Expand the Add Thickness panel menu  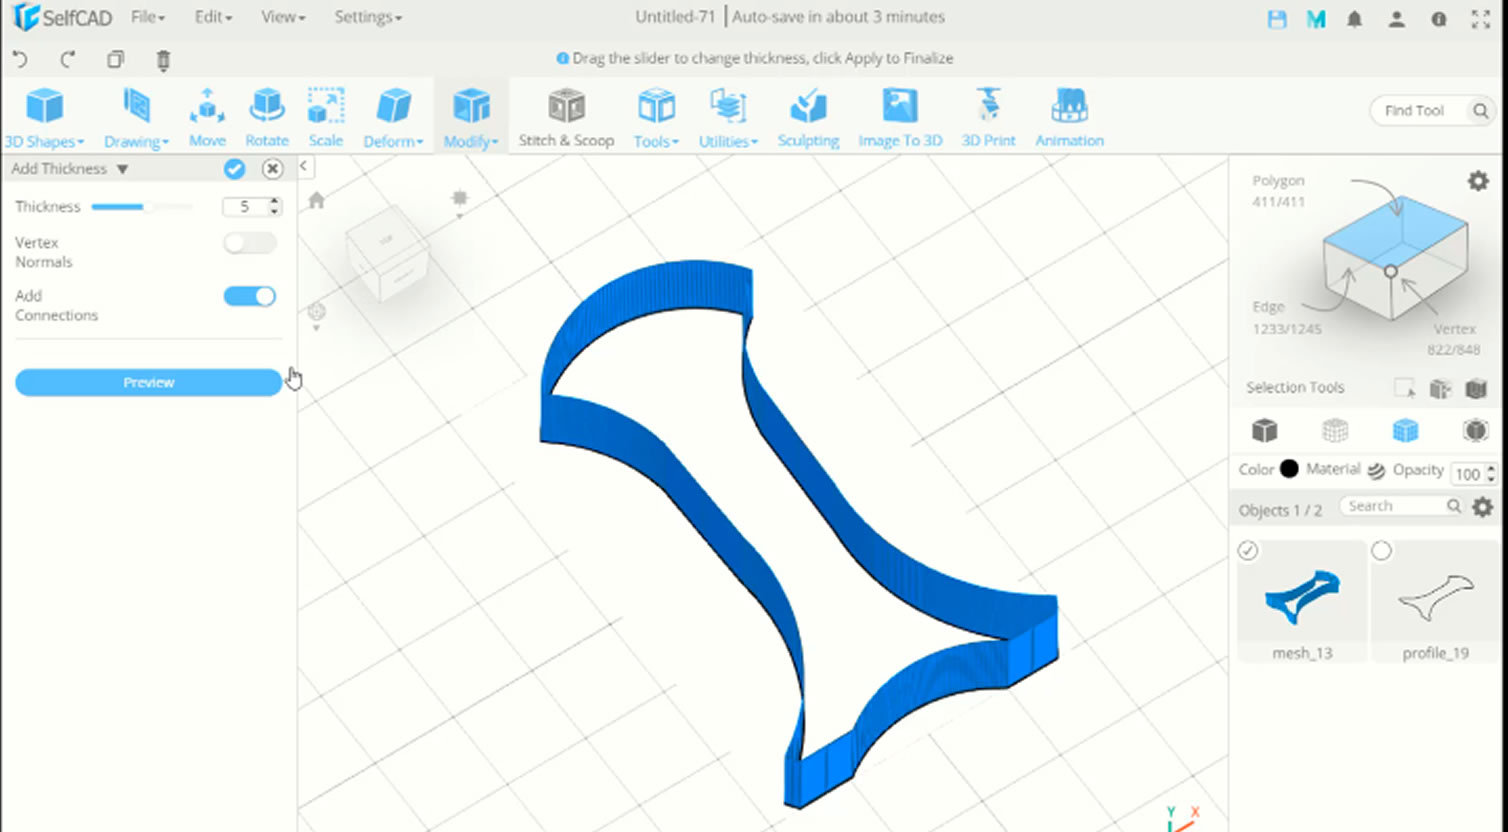122,169
